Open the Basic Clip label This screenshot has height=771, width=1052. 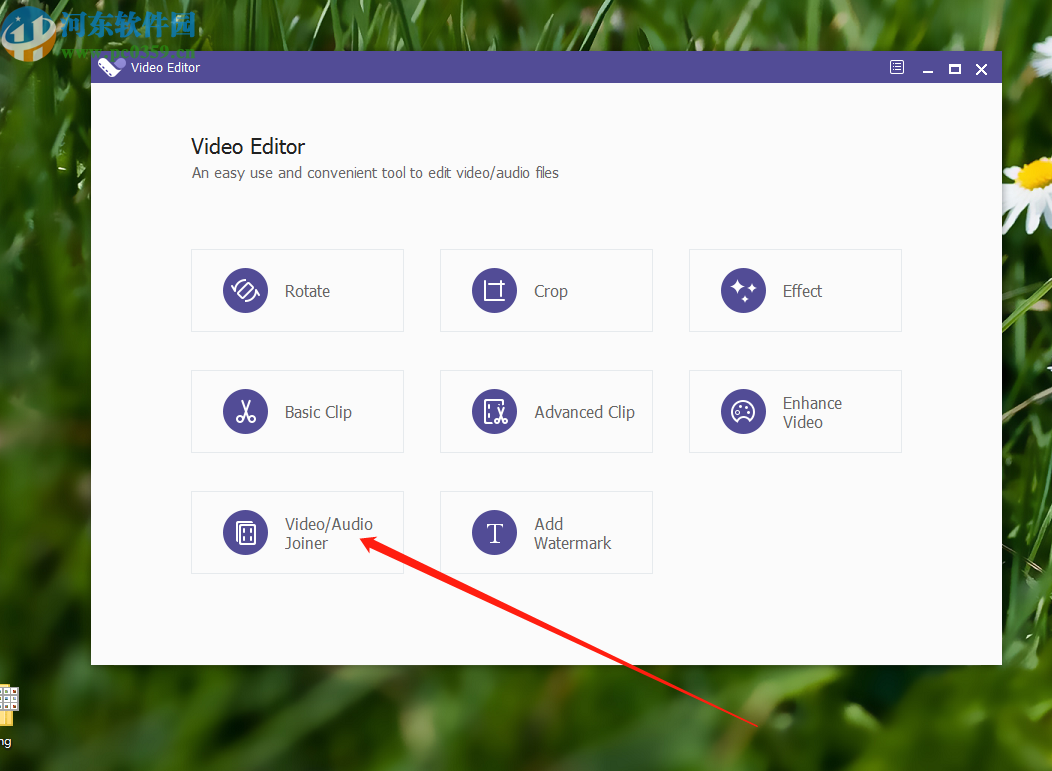pyautogui.click(x=318, y=412)
